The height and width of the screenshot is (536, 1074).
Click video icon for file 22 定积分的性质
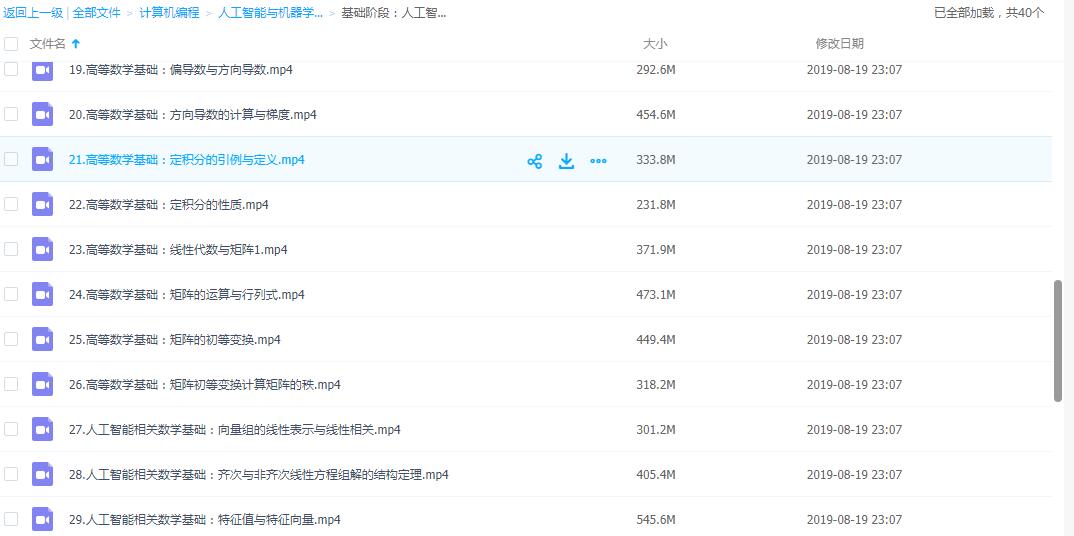[x=42, y=205]
